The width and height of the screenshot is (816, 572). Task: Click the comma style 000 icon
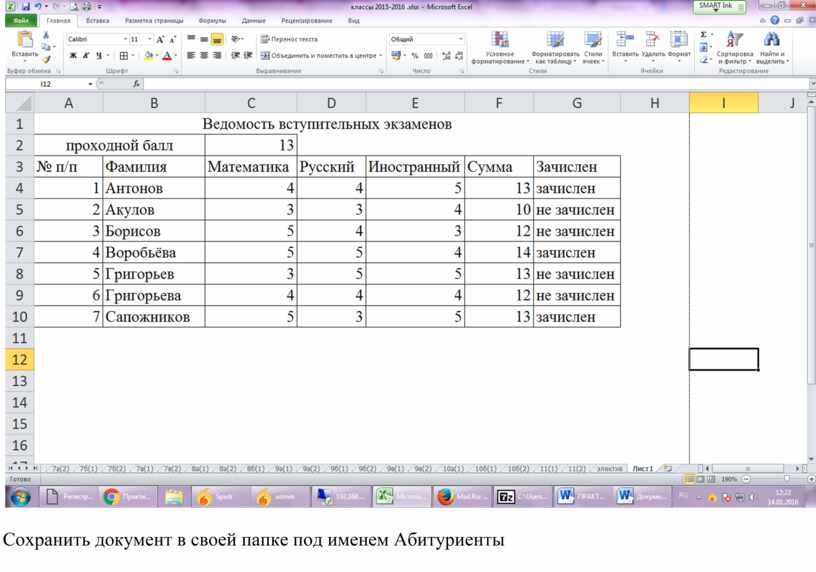(428, 55)
